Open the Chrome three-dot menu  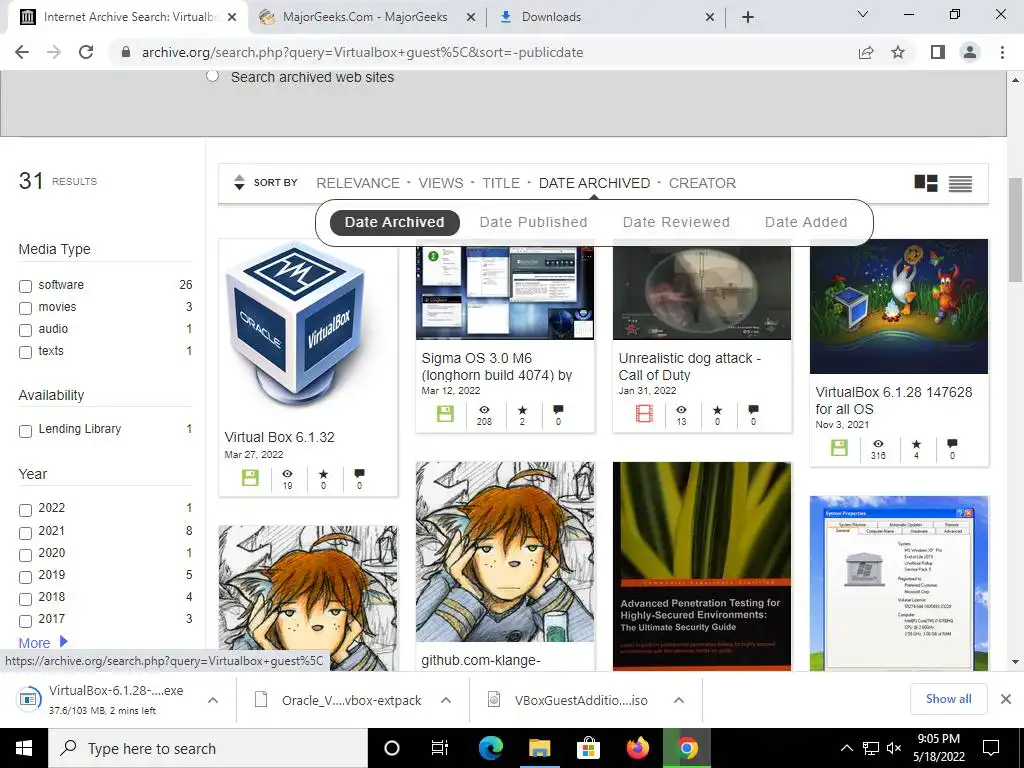tap(1002, 52)
